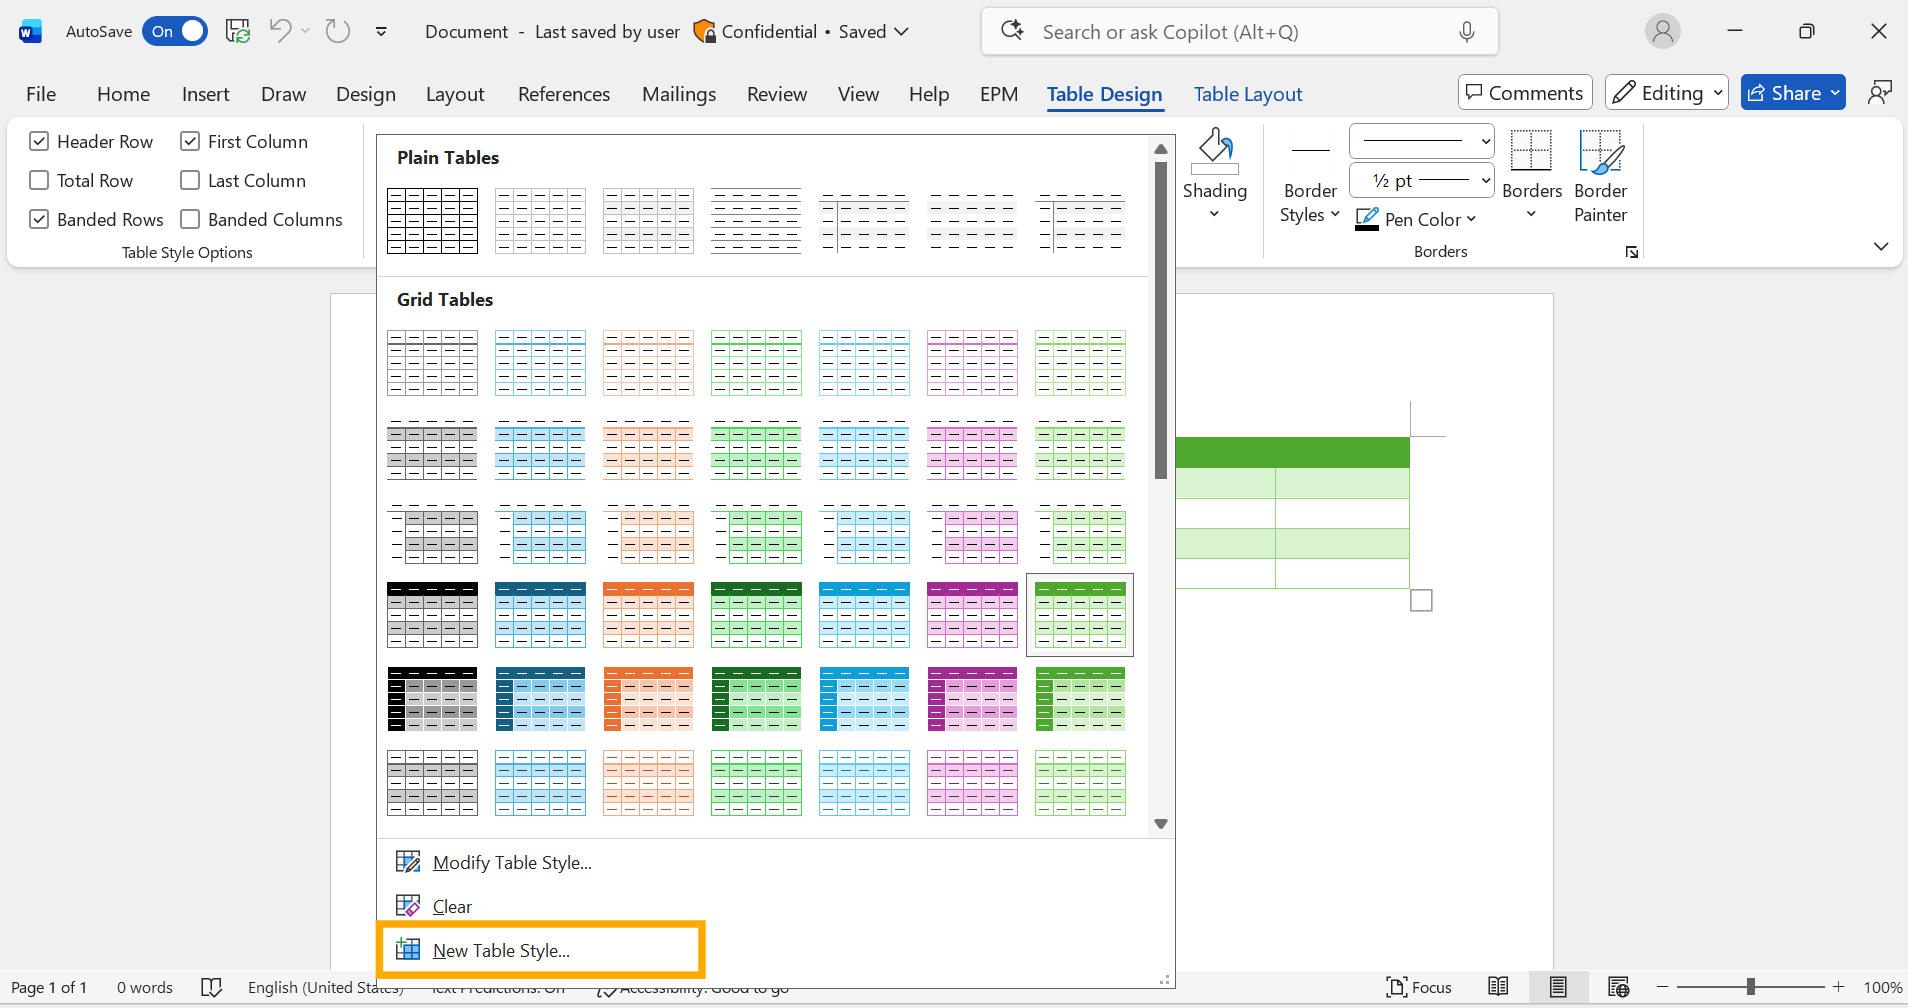This screenshot has width=1908, height=1008.
Task: Open Customize Quick Access Toolbar arrow
Action: point(381,31)
